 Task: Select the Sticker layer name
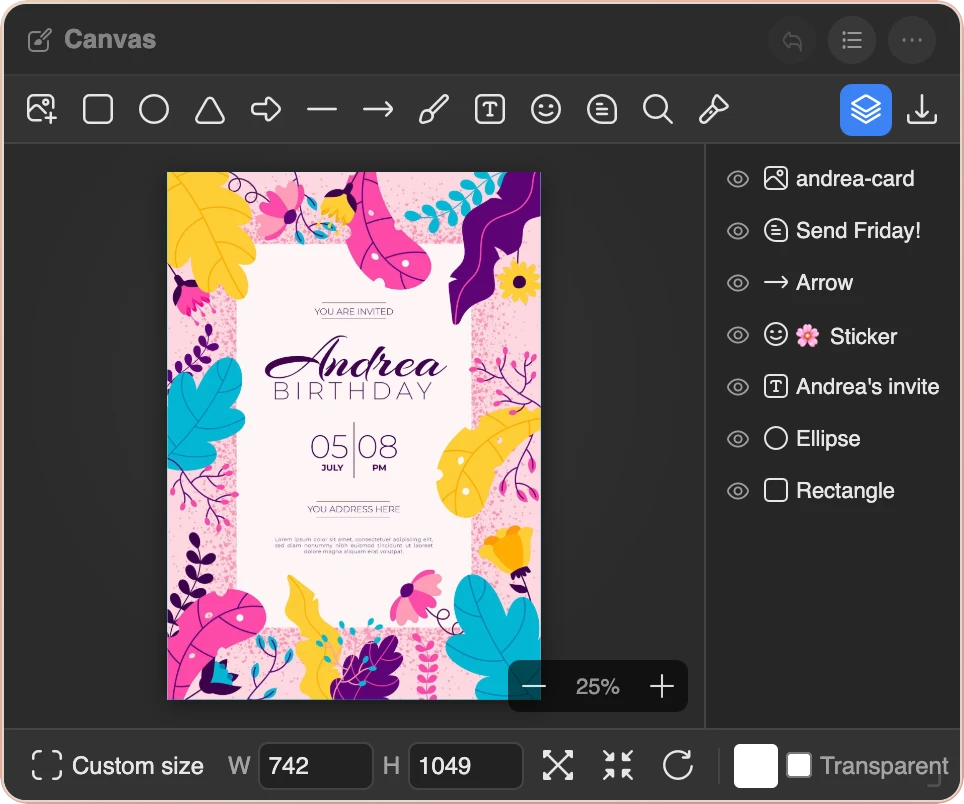(x=863, y=336)
